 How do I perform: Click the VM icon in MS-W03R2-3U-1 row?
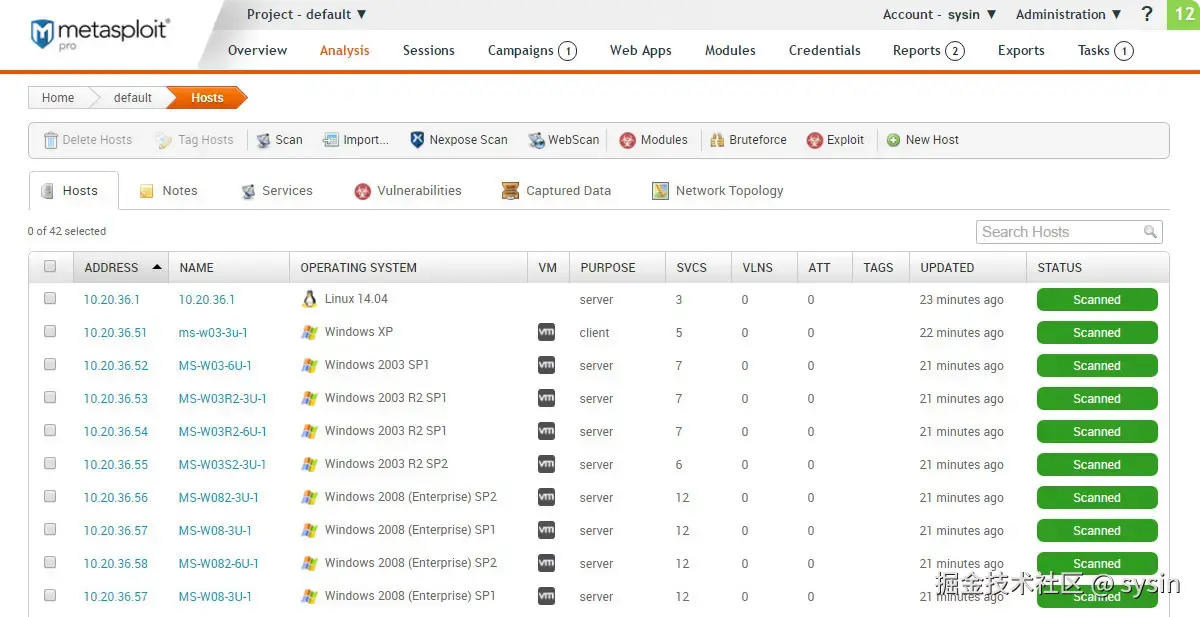(x=546, y=398)
